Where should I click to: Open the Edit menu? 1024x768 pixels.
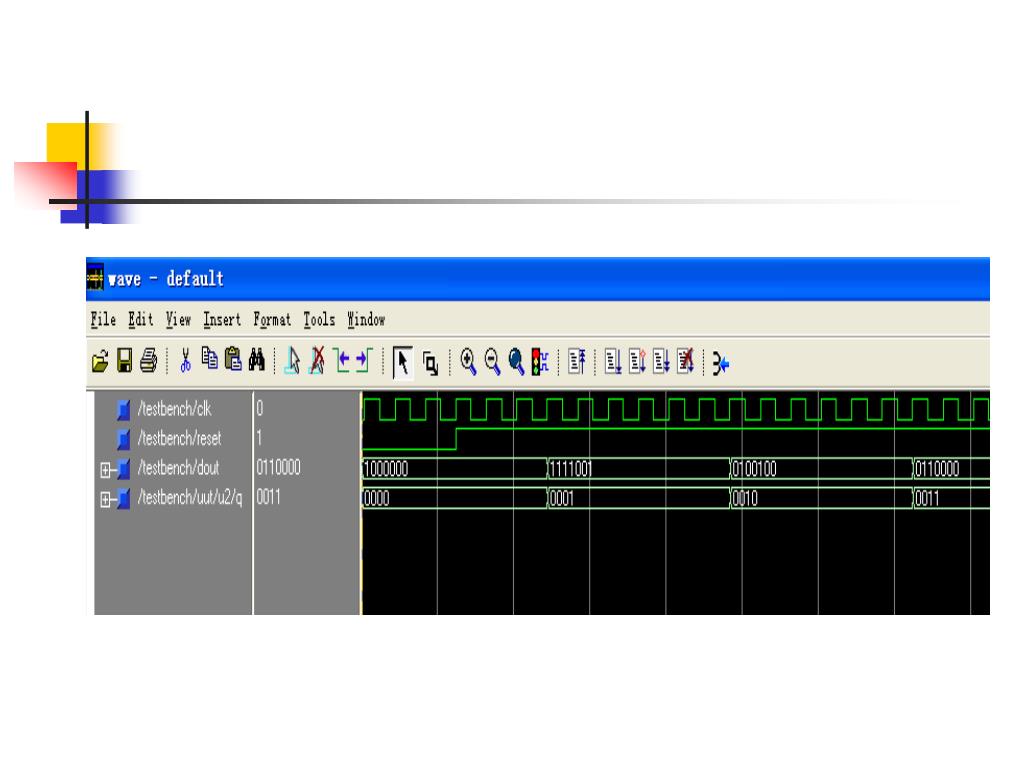coord(140,319)
